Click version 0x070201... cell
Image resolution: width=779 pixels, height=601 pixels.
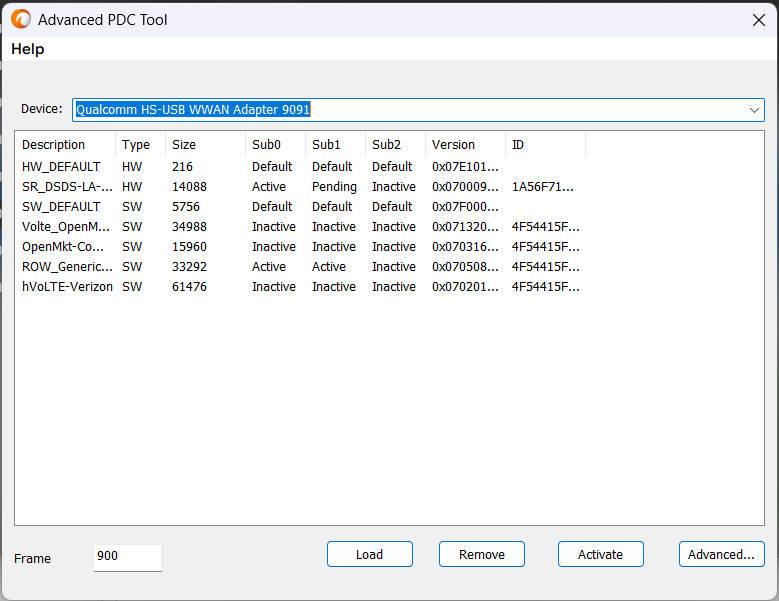click(465, 287)
